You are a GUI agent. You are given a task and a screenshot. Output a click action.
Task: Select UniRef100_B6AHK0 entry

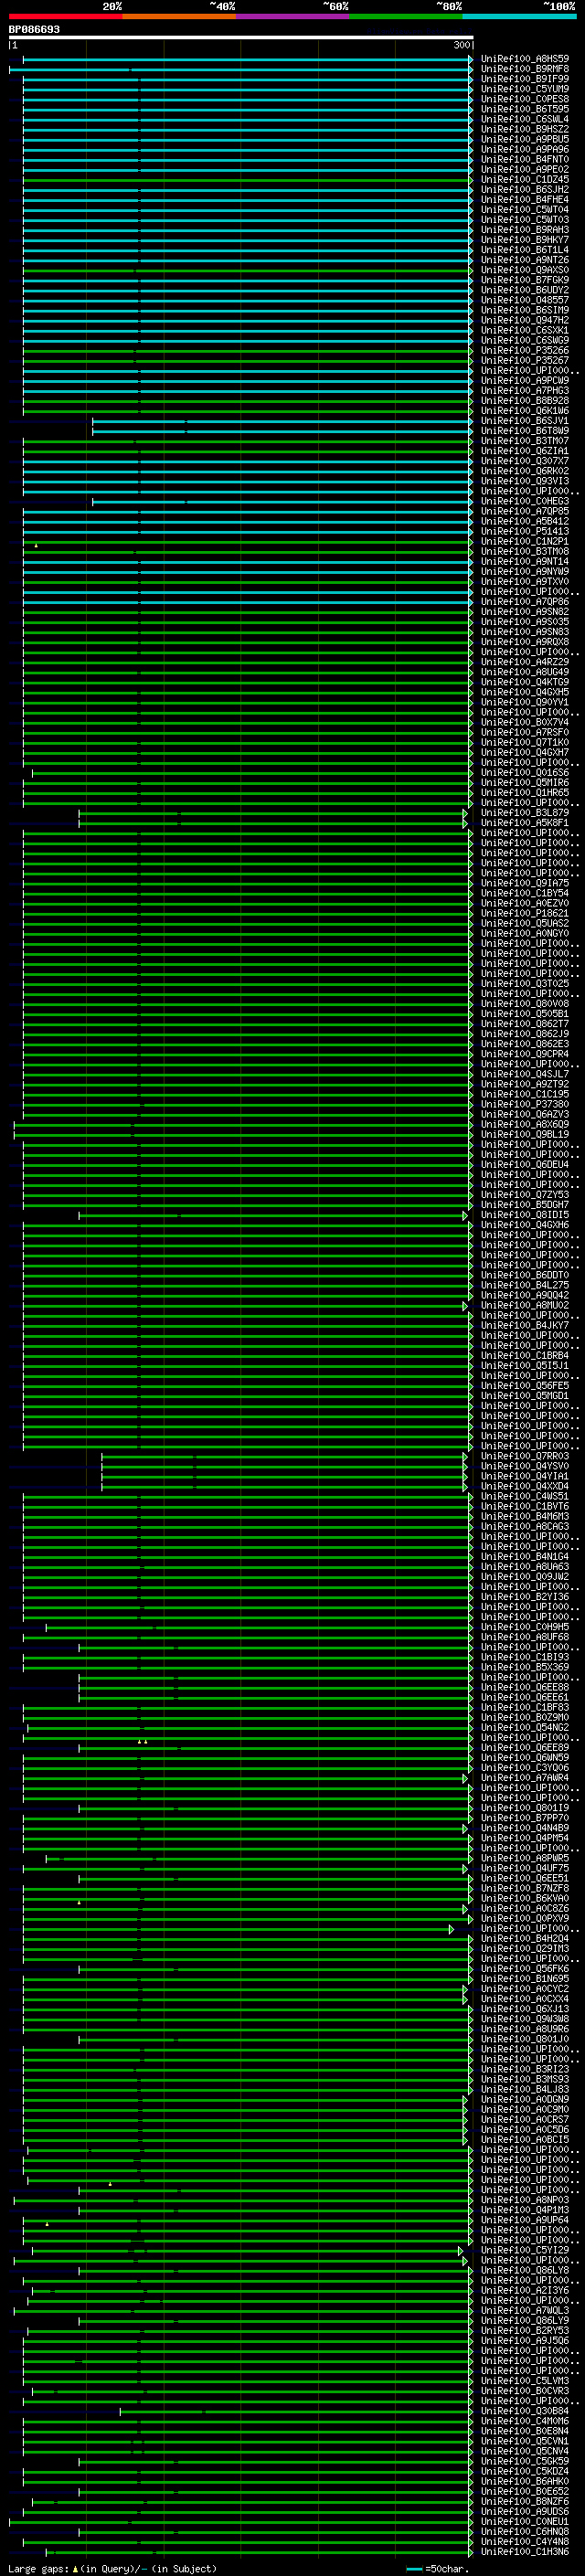coord(525,2481)
